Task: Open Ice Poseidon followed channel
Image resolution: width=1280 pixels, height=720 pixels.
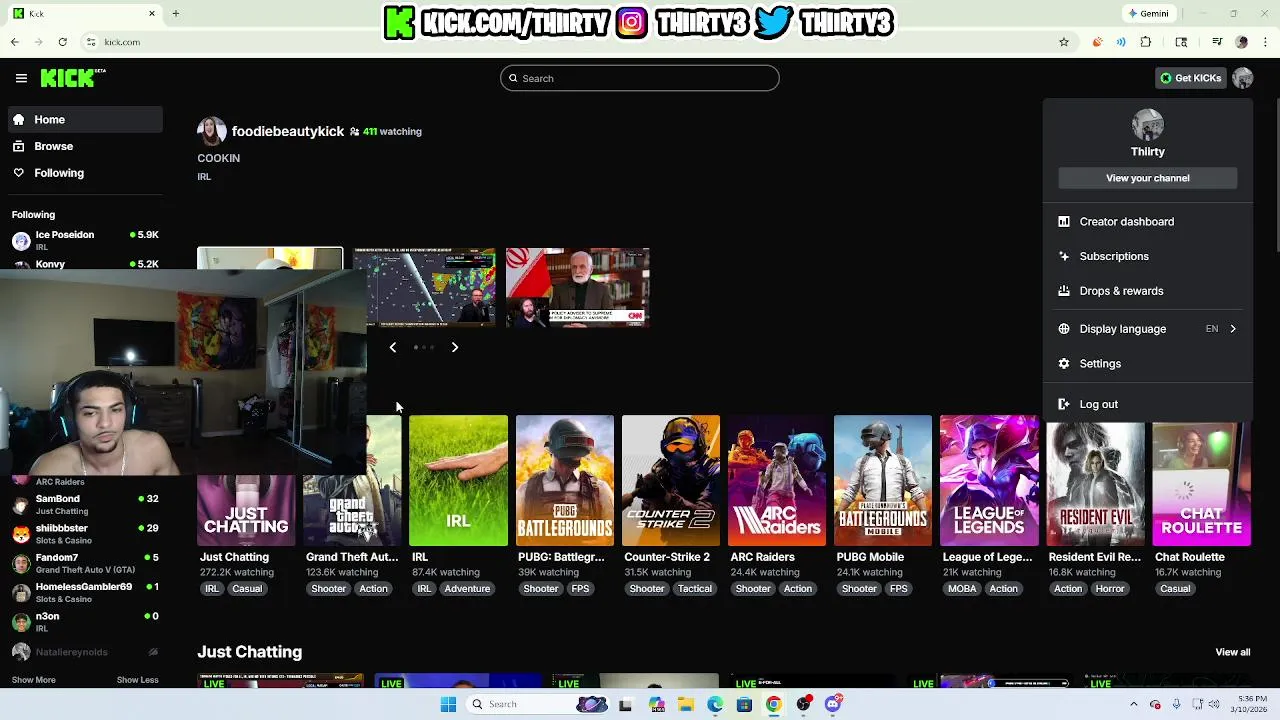Action: pos(85,240)
